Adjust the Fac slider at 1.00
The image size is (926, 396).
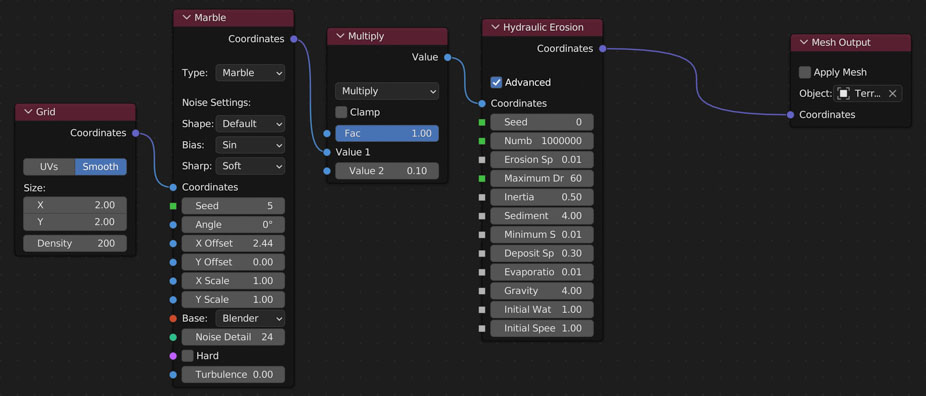coord(387,133)
